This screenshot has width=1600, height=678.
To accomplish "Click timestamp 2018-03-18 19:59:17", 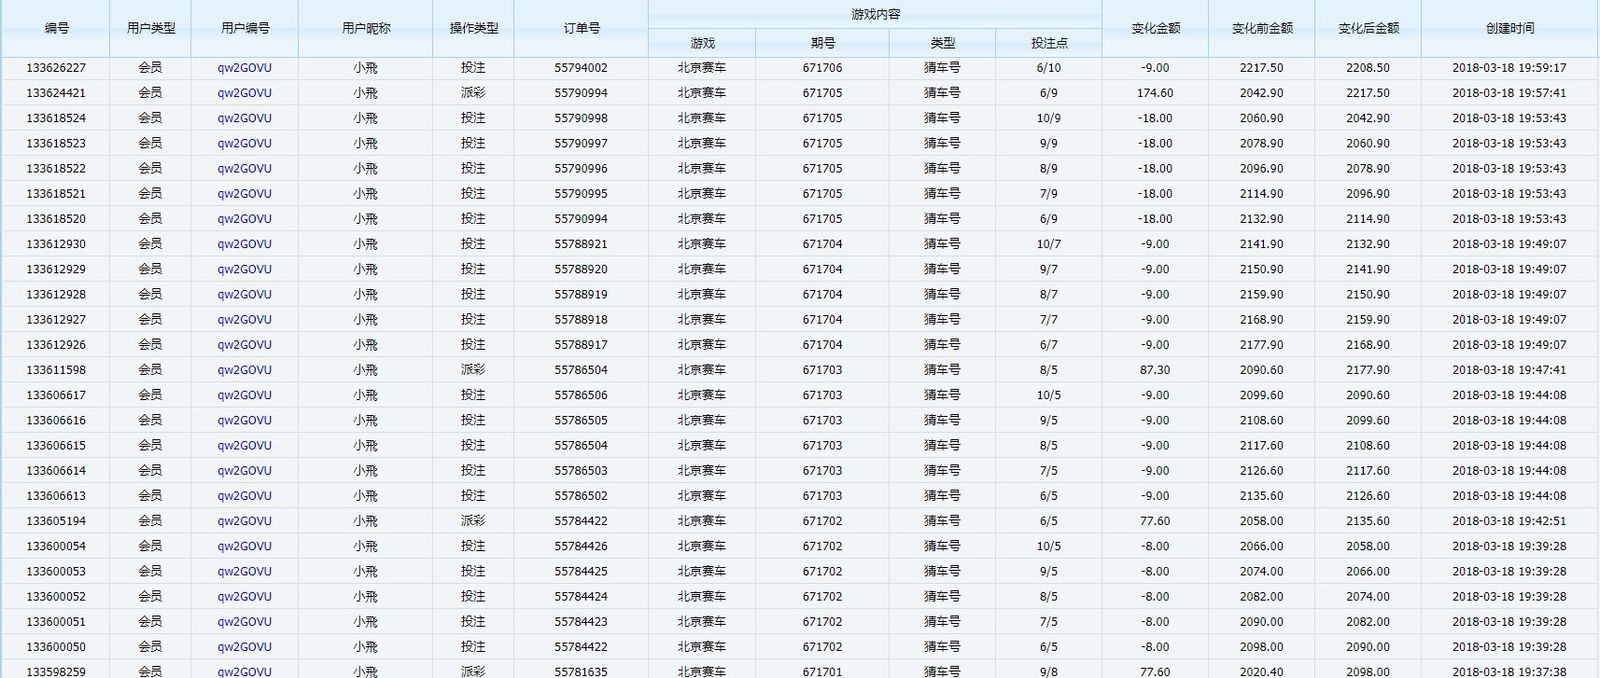I will pos(1509,68).
